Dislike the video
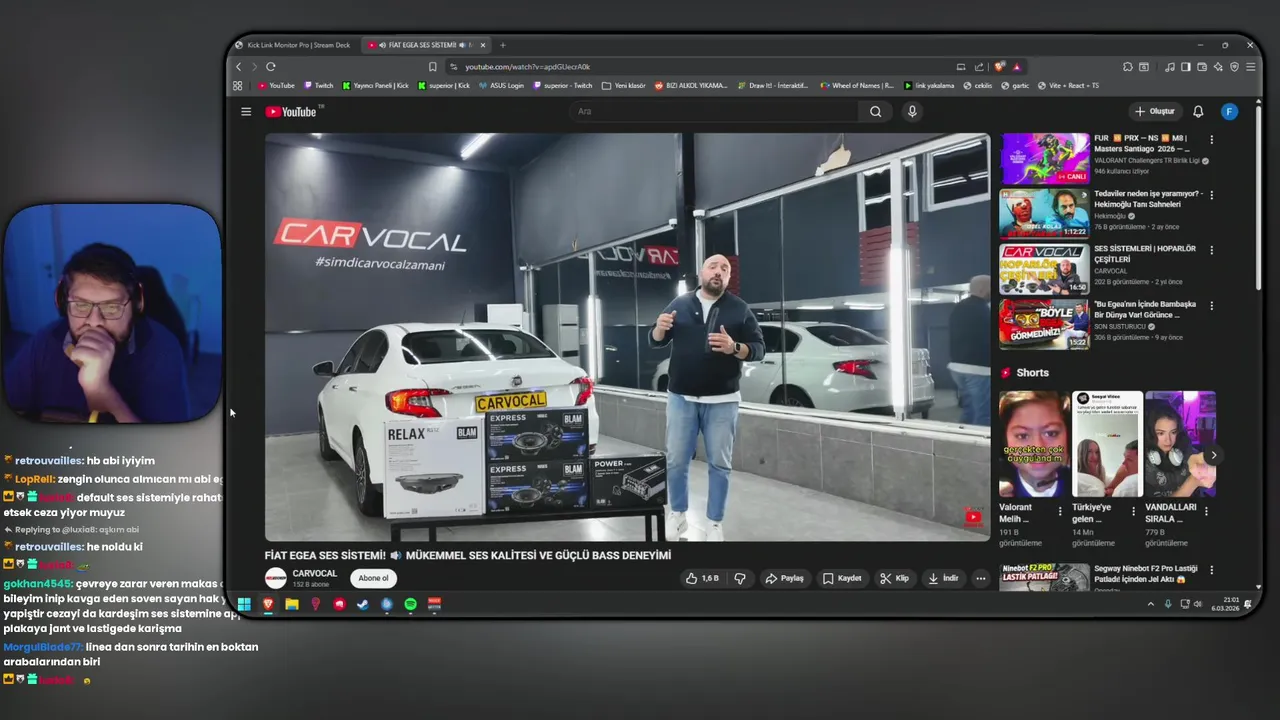The height and width of the screenshot is (720, 1280). [x=740, y=578]
